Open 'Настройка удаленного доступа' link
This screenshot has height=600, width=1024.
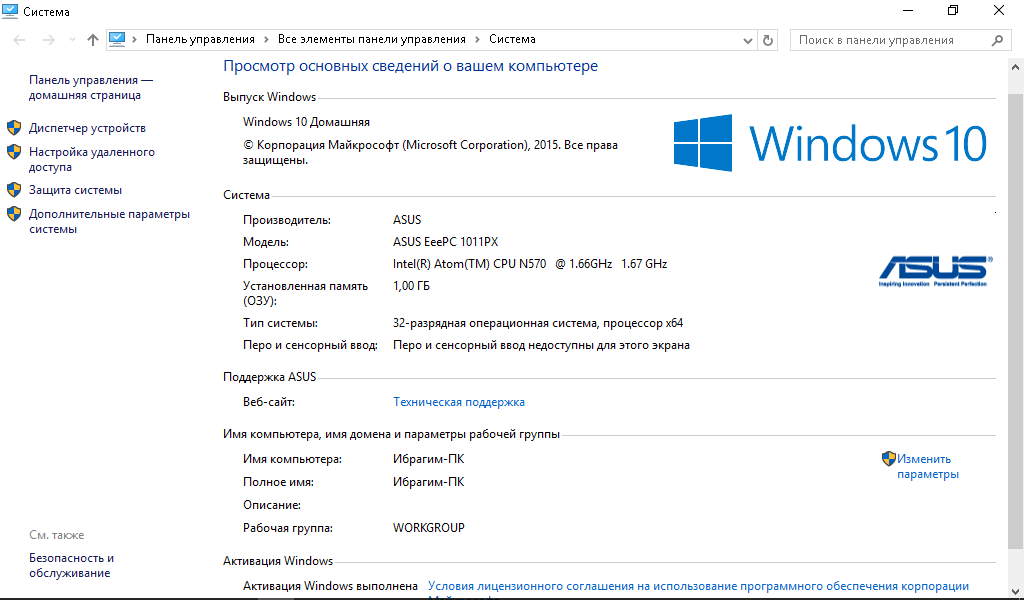point(91,159)
